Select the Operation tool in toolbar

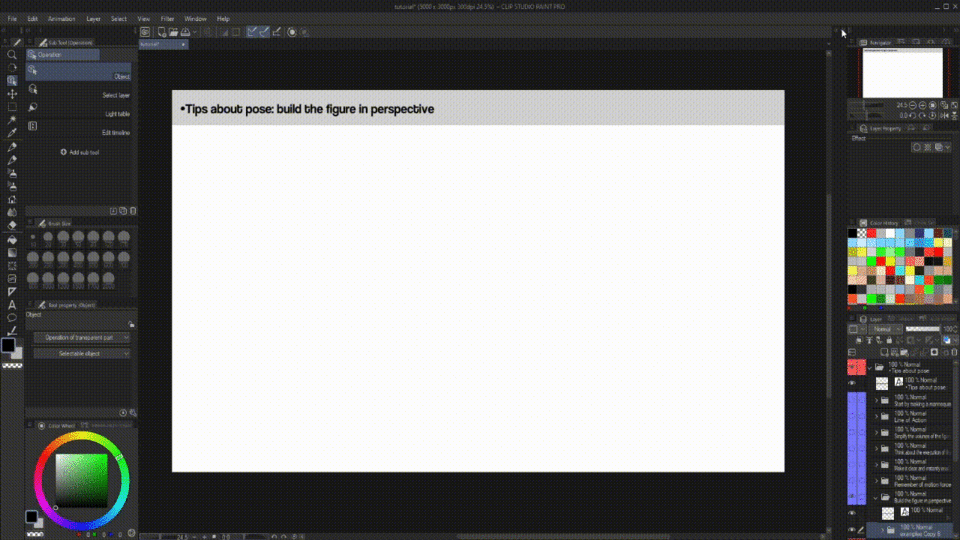[x=12, y=81]
